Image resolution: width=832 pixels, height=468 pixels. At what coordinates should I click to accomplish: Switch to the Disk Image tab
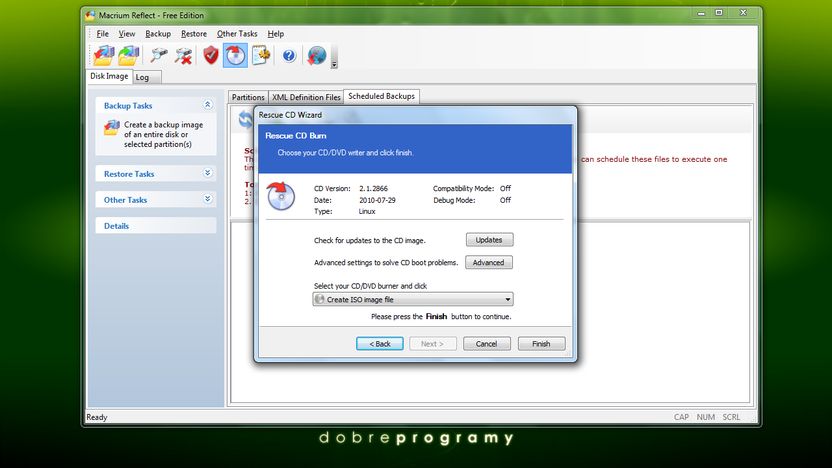pyautogui.click(x=109, y=76)
